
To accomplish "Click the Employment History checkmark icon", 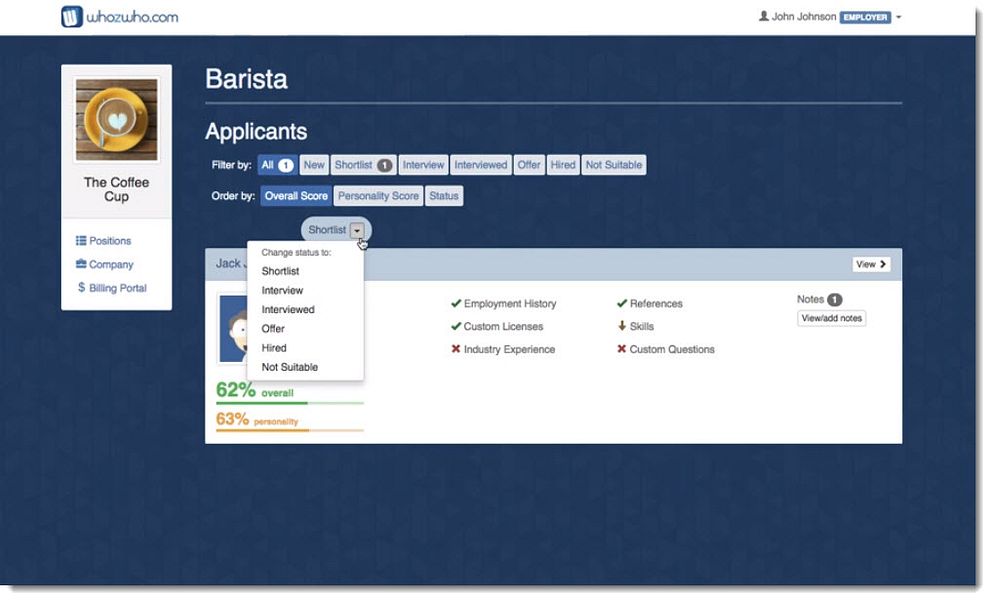I will coord(456,304).
